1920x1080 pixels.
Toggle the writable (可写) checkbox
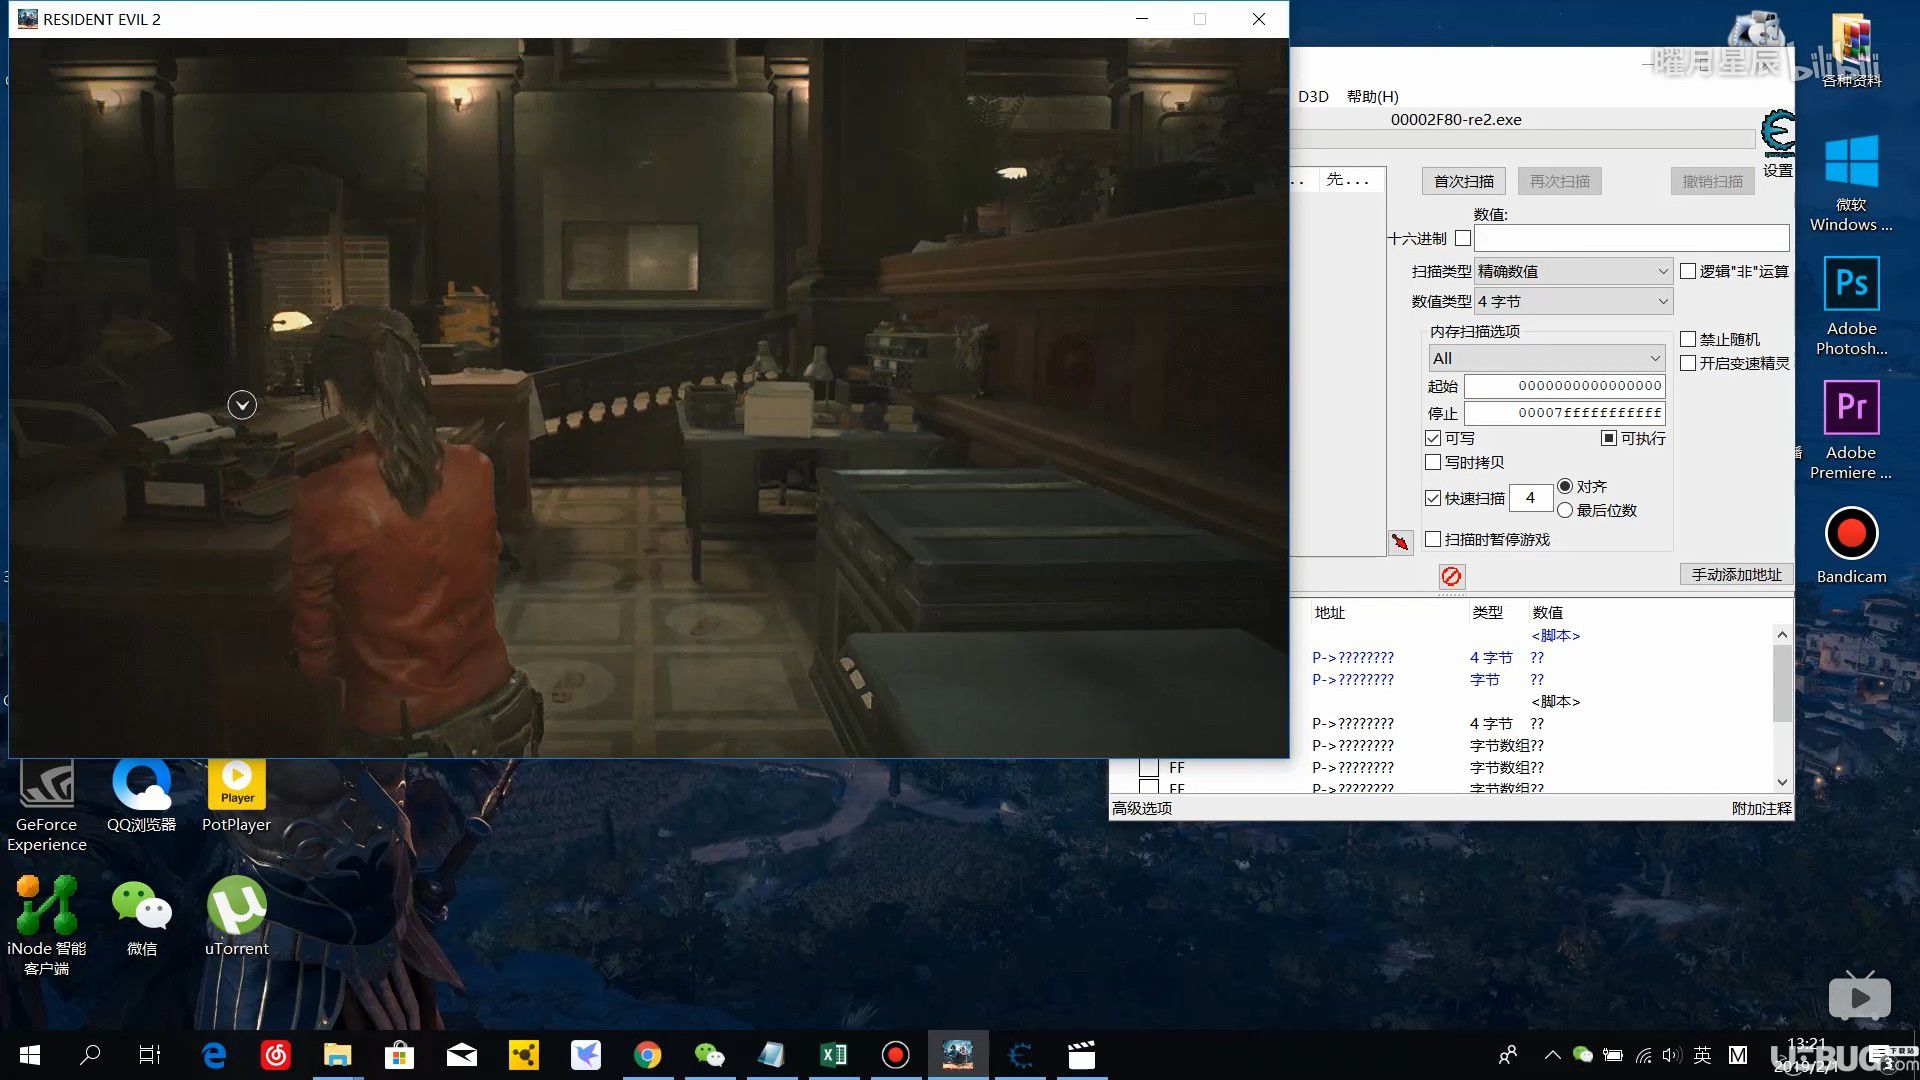tap(1433, 438)
